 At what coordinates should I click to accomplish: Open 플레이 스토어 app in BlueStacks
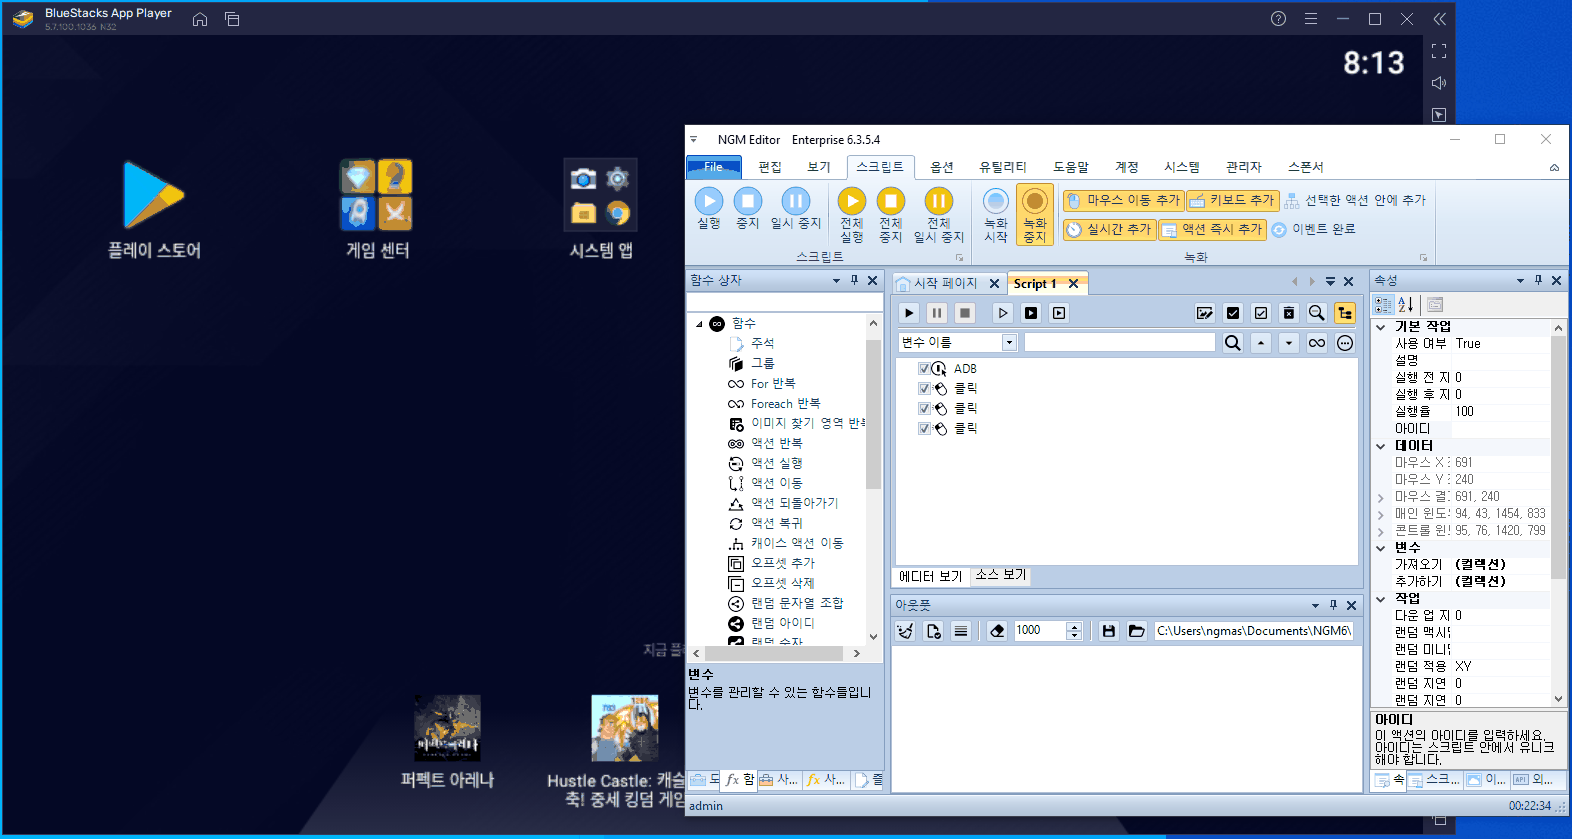click(154, 208)
